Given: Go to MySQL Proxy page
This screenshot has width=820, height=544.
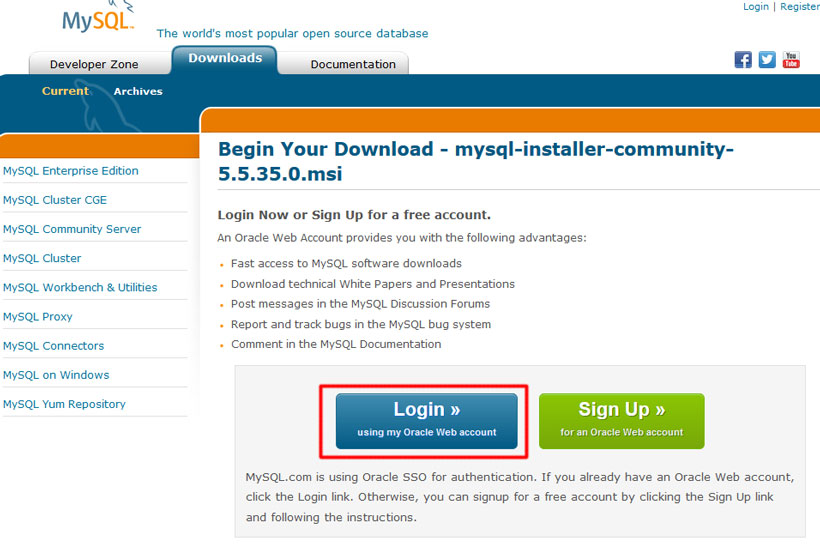Looking at the screenshot, I should [38, 316].
